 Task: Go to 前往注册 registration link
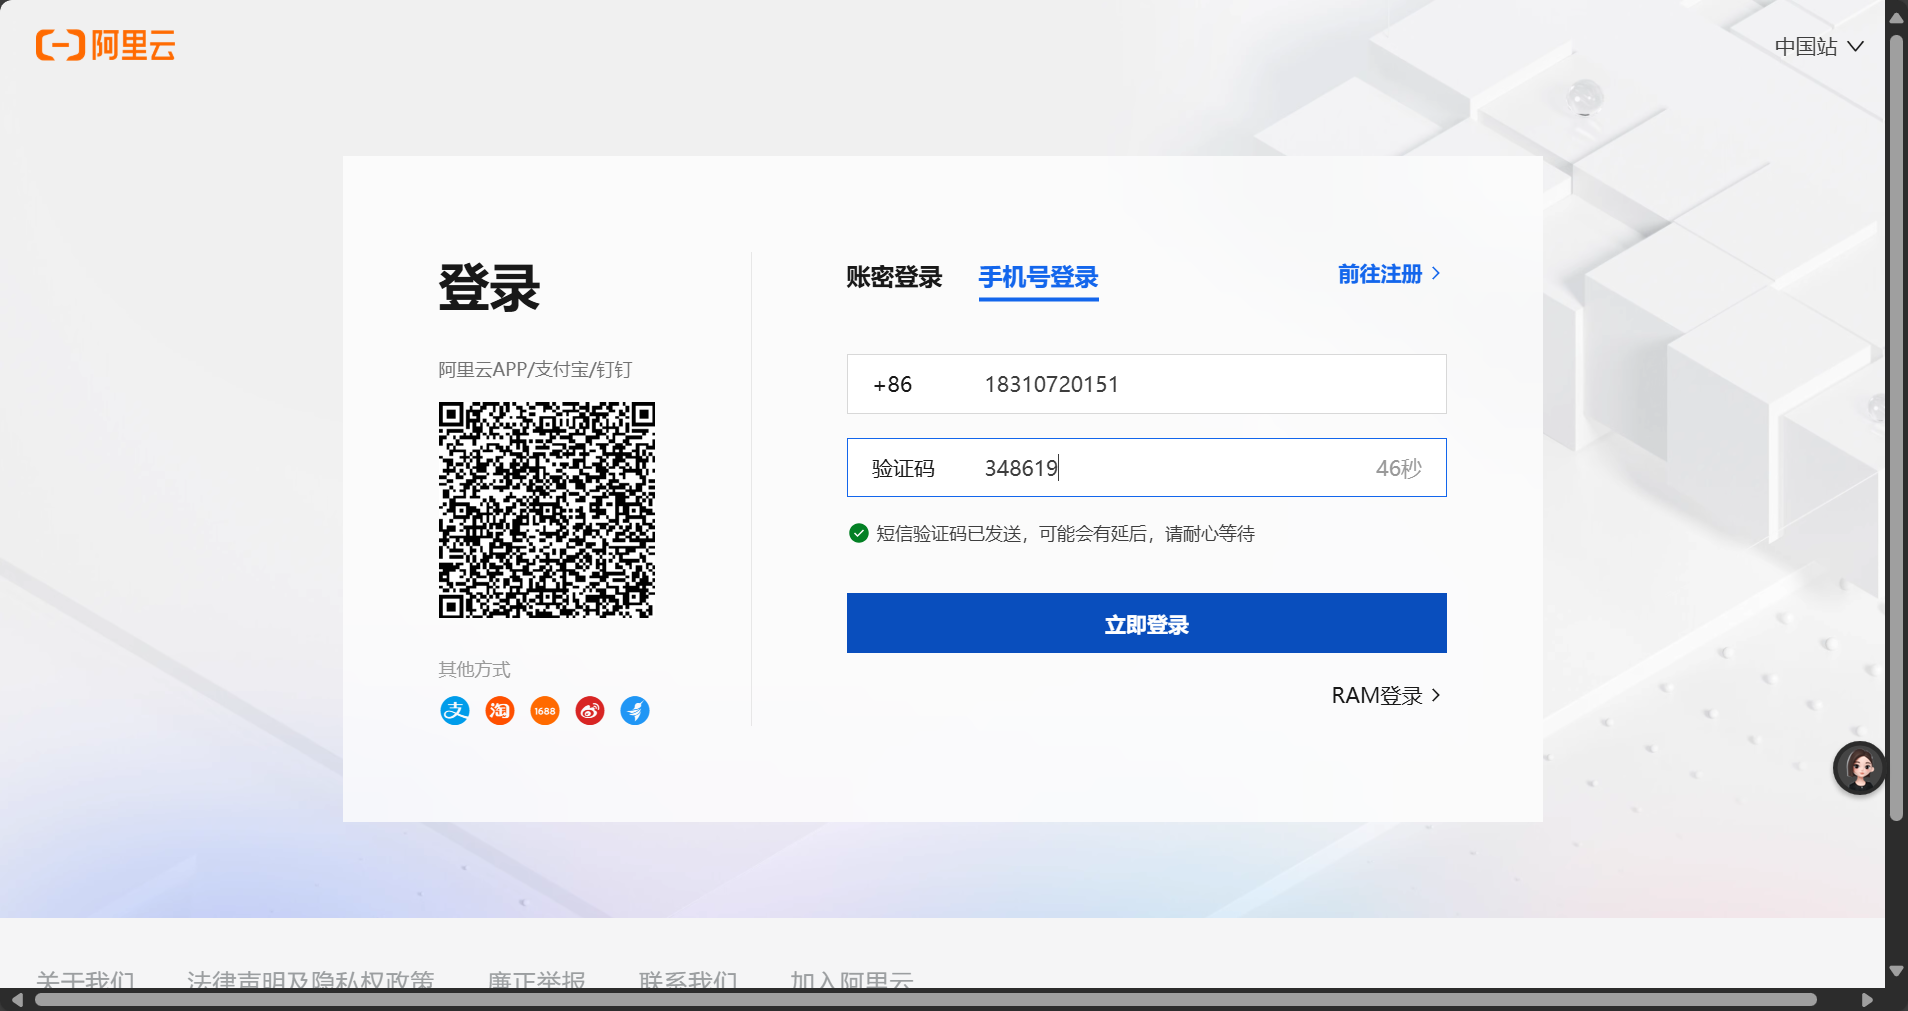tap(1388, 274)
